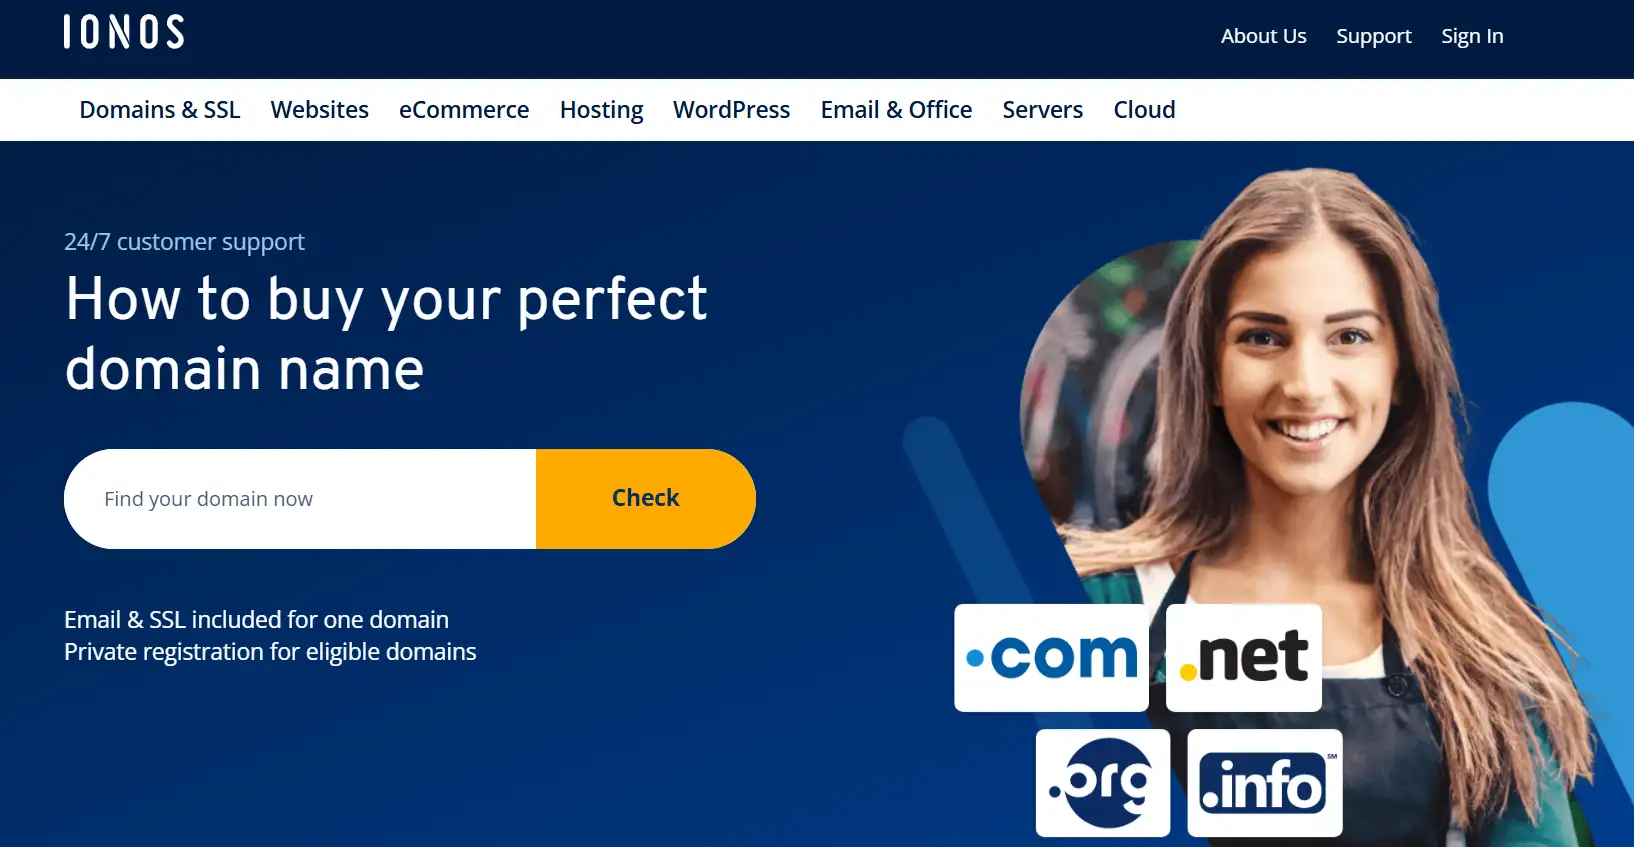The image size is (1634, 847).
Task: Open the Email & Office menu
Action: pyautogui.click(x=897, y=110)
